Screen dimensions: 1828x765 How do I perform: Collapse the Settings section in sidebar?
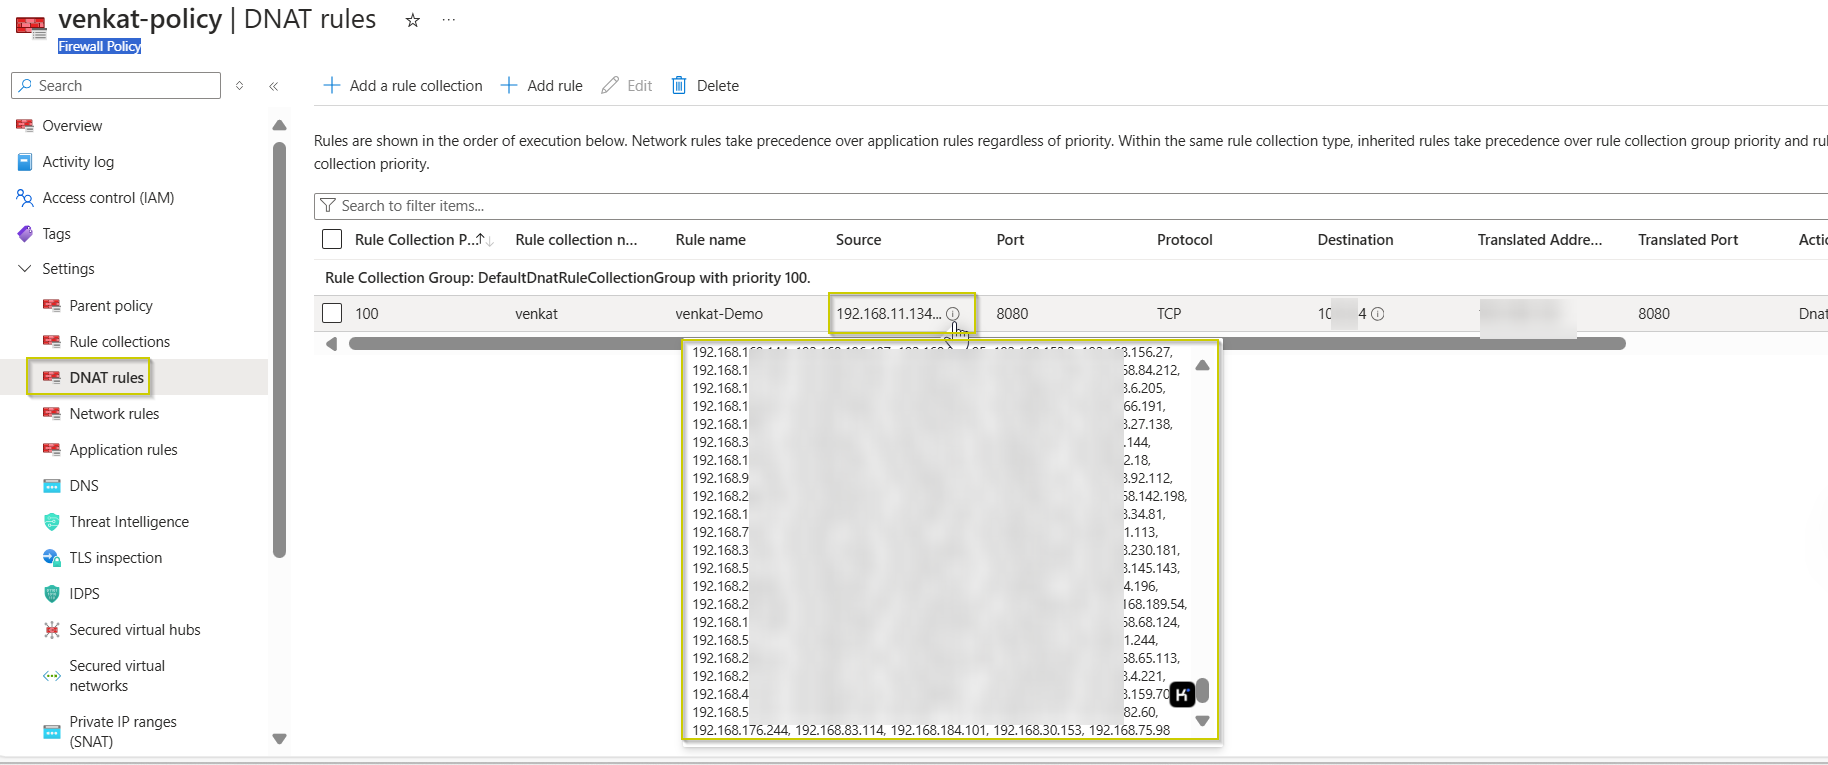(x=25, y=269)
